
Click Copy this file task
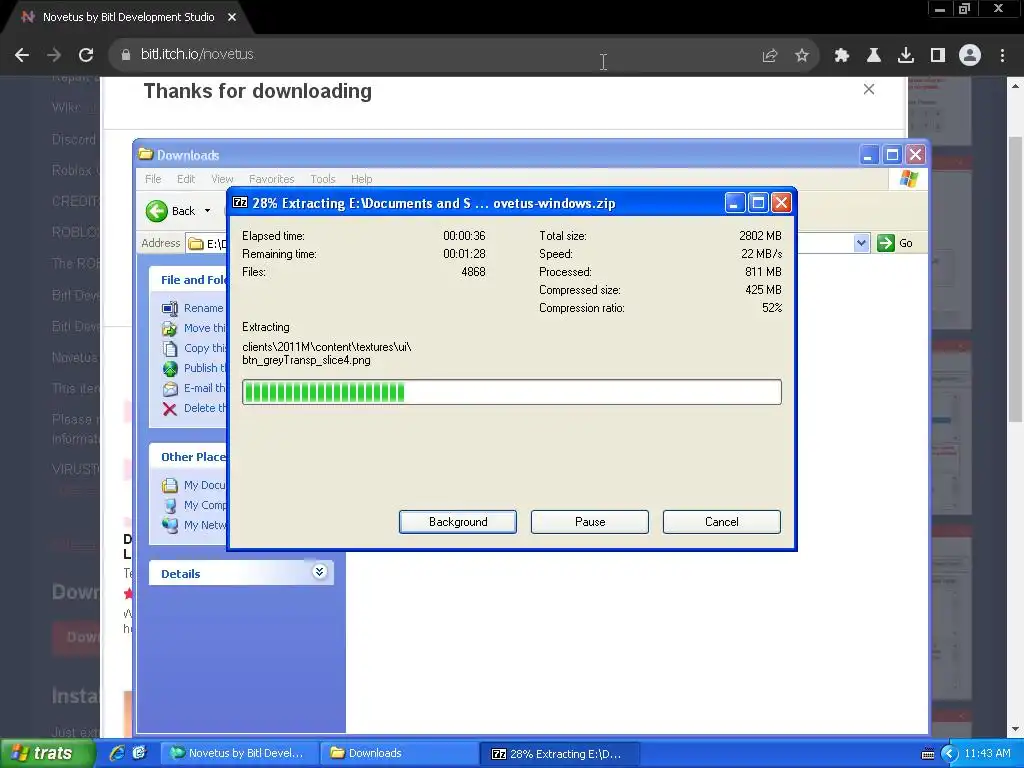click(x=205, y=348)
